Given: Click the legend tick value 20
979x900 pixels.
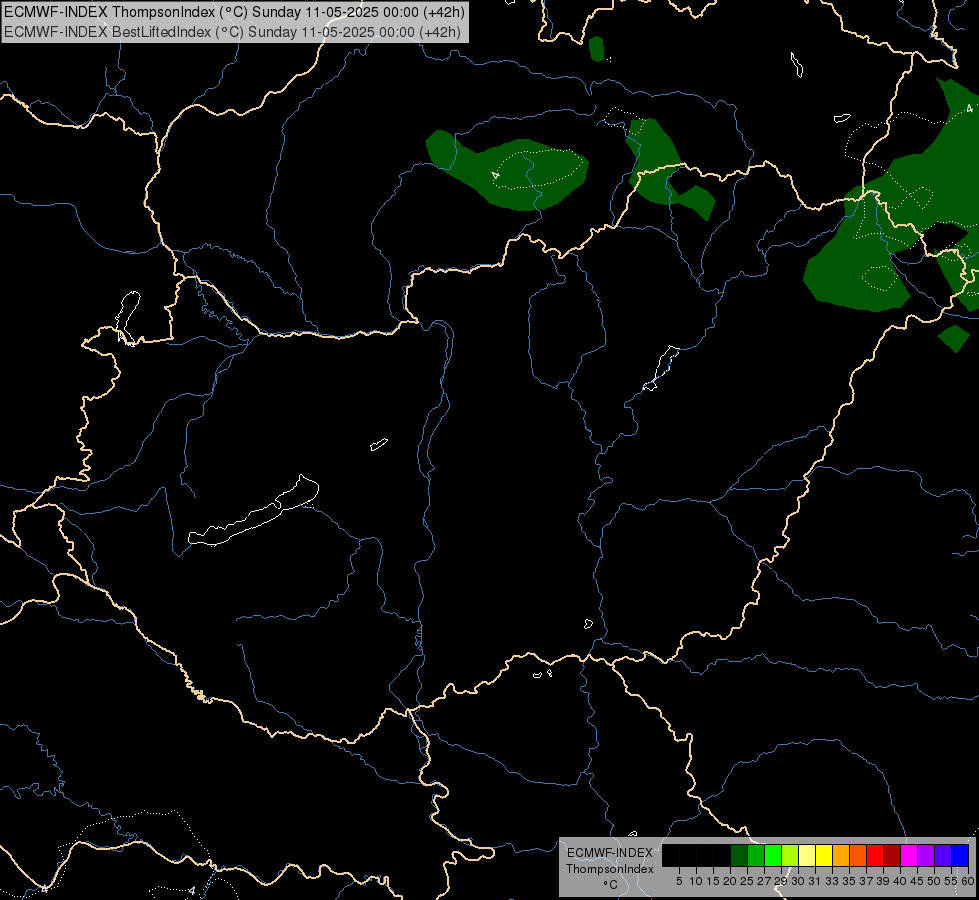Looking at the screenshot, I should (730, 881).
